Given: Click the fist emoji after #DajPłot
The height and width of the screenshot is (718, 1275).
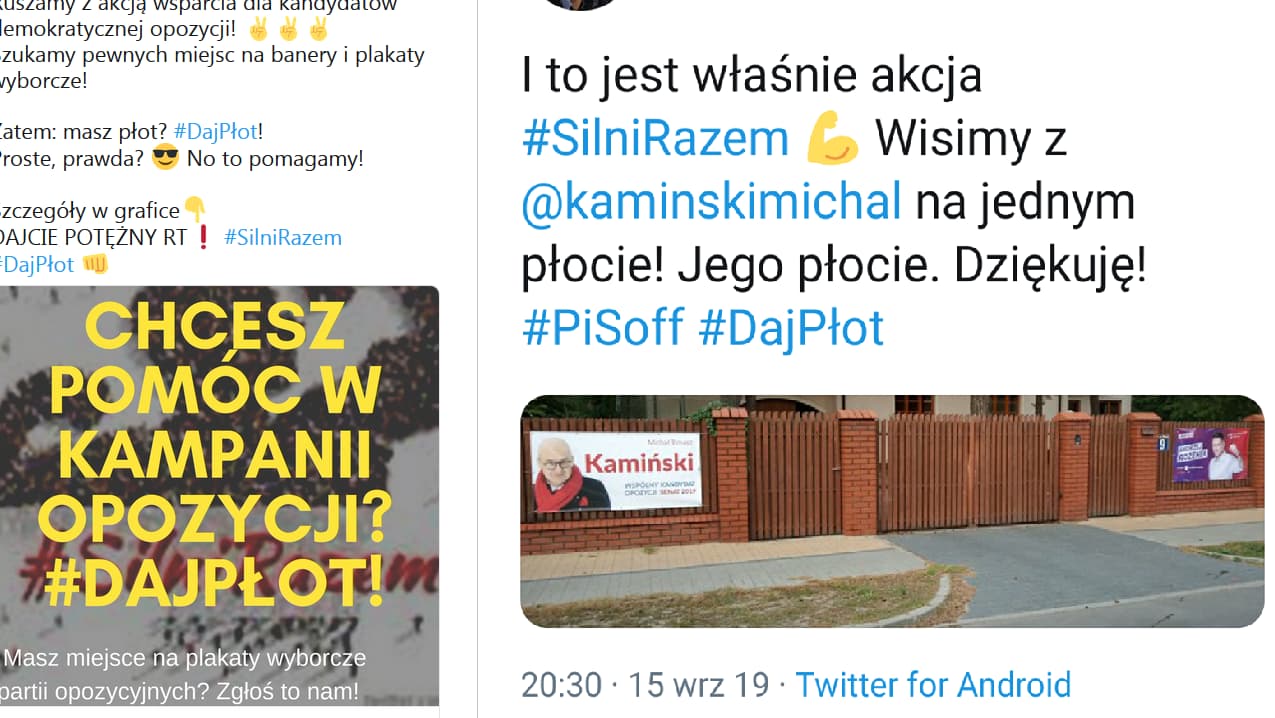Looking at the screenshot, I should pos(94,265).
